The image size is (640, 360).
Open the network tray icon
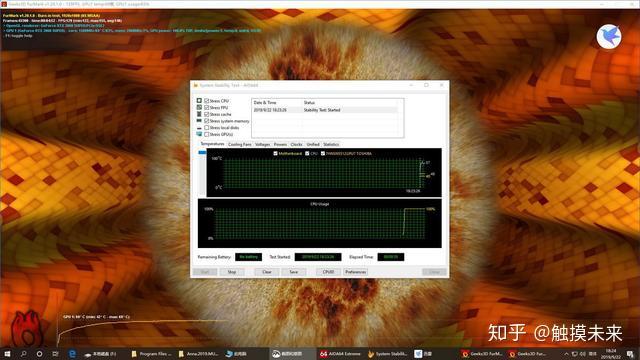575,354
